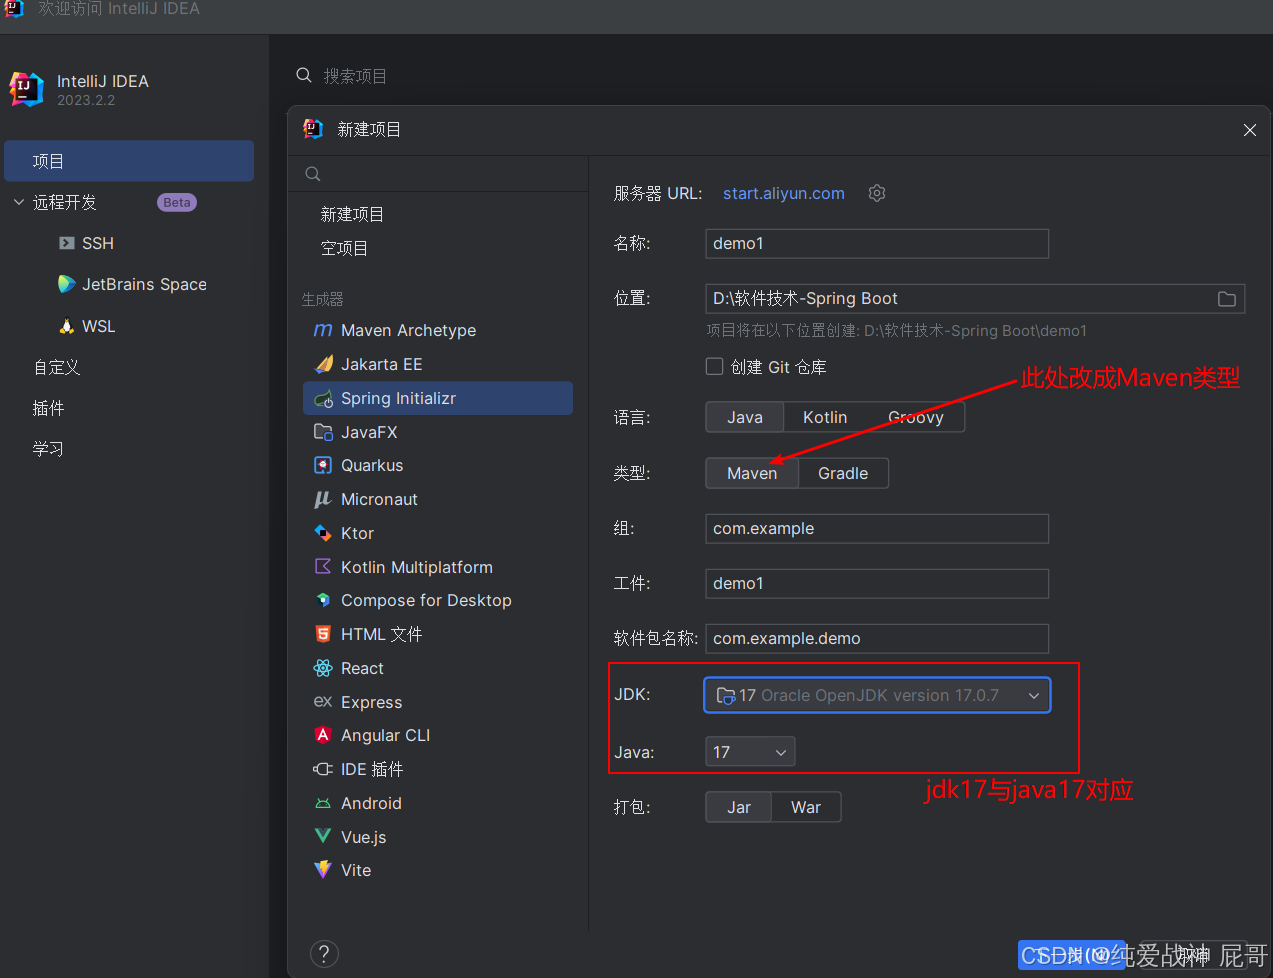Click the Angular CLI red shield icon
Viewport: 1273px width, 978px height.
323,735
